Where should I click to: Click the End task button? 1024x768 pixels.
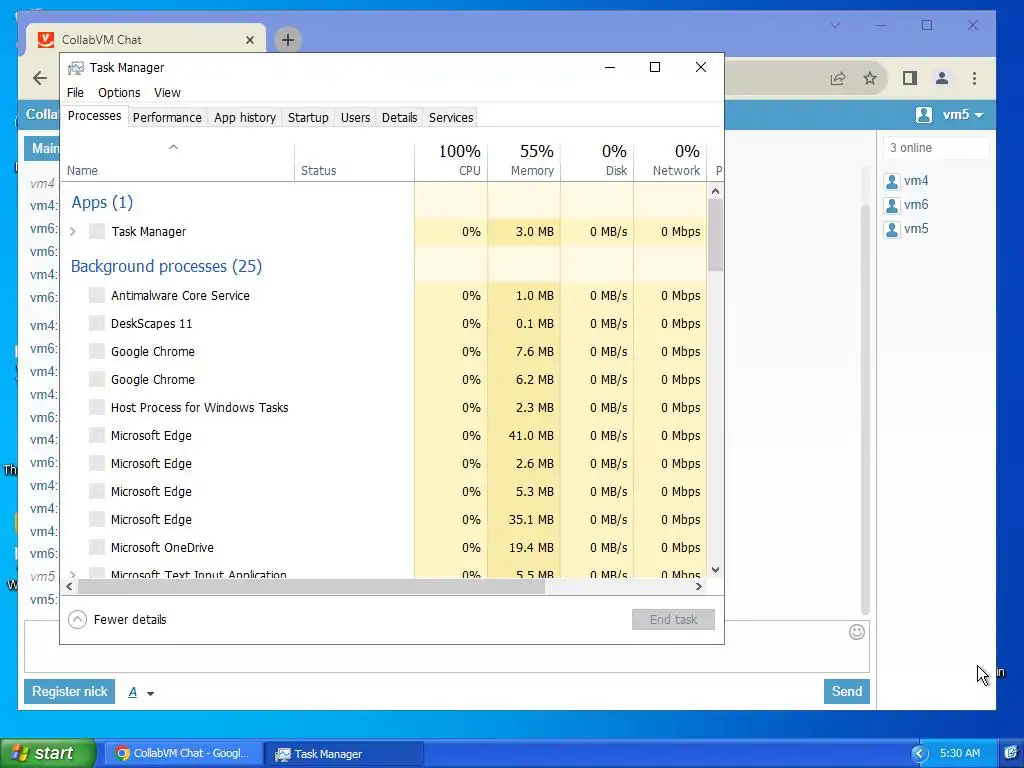point(673,619)
